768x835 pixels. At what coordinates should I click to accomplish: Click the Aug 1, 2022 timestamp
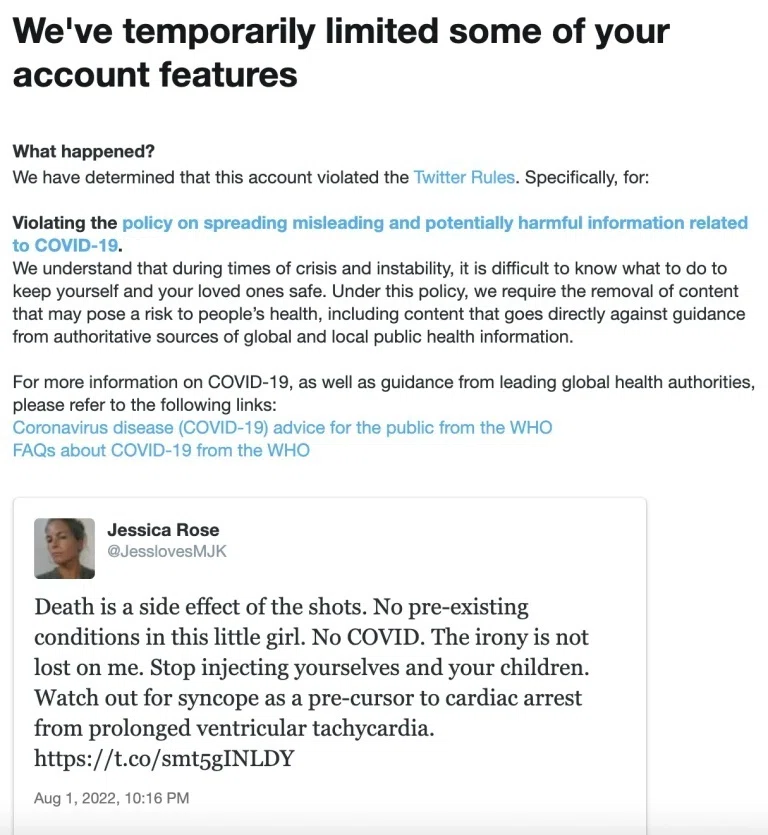(x=111, y=798)
